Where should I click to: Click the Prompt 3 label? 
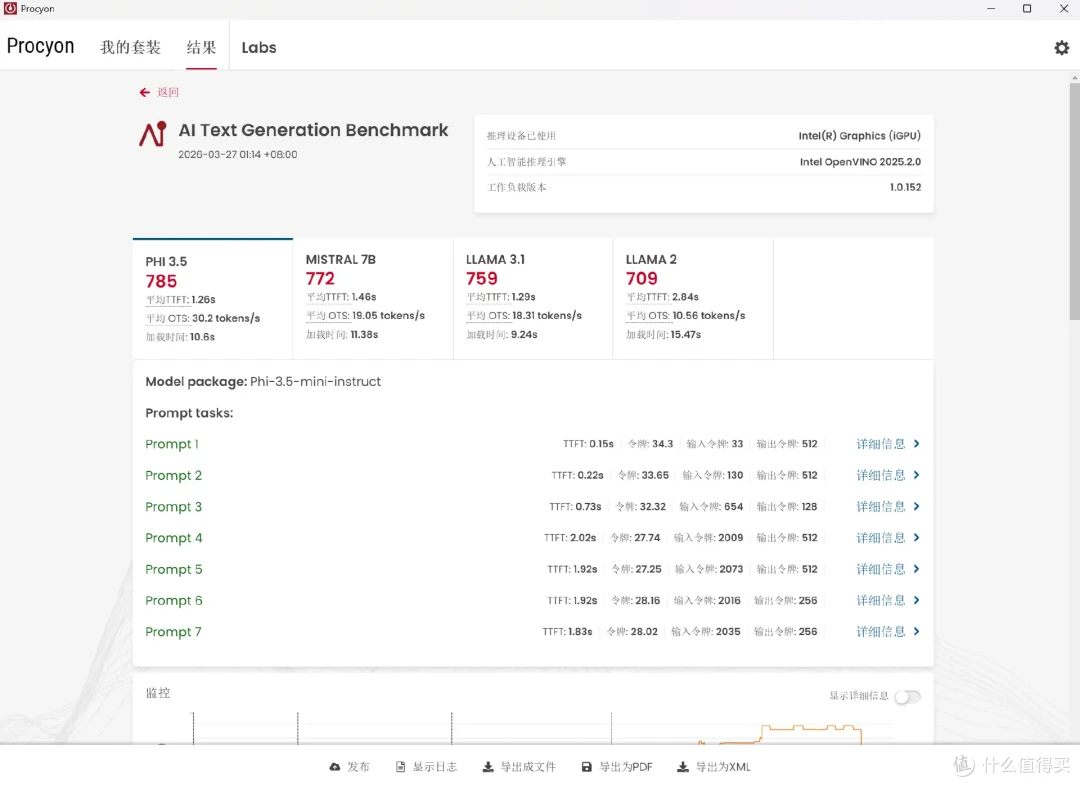[174, 507]
